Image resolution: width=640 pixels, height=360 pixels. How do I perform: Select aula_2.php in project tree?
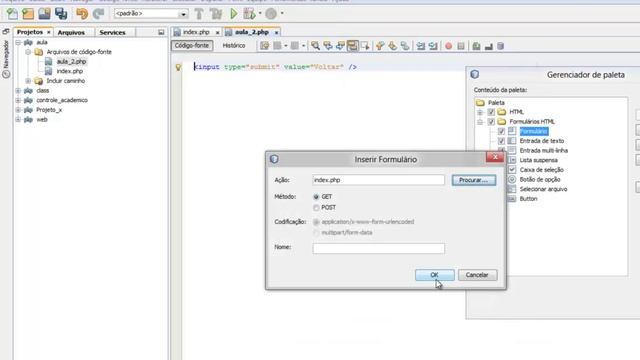(x=71, y=62)
